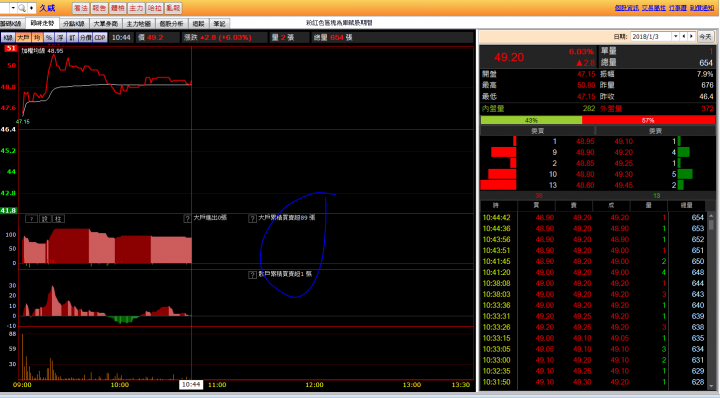Click the green 43% inner volume bar
This screenshot has width=720, height=398.
[531, 120]
